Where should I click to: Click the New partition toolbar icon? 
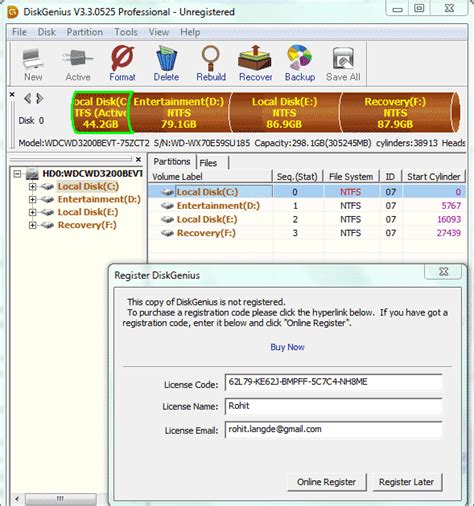(x=33, y=65)
